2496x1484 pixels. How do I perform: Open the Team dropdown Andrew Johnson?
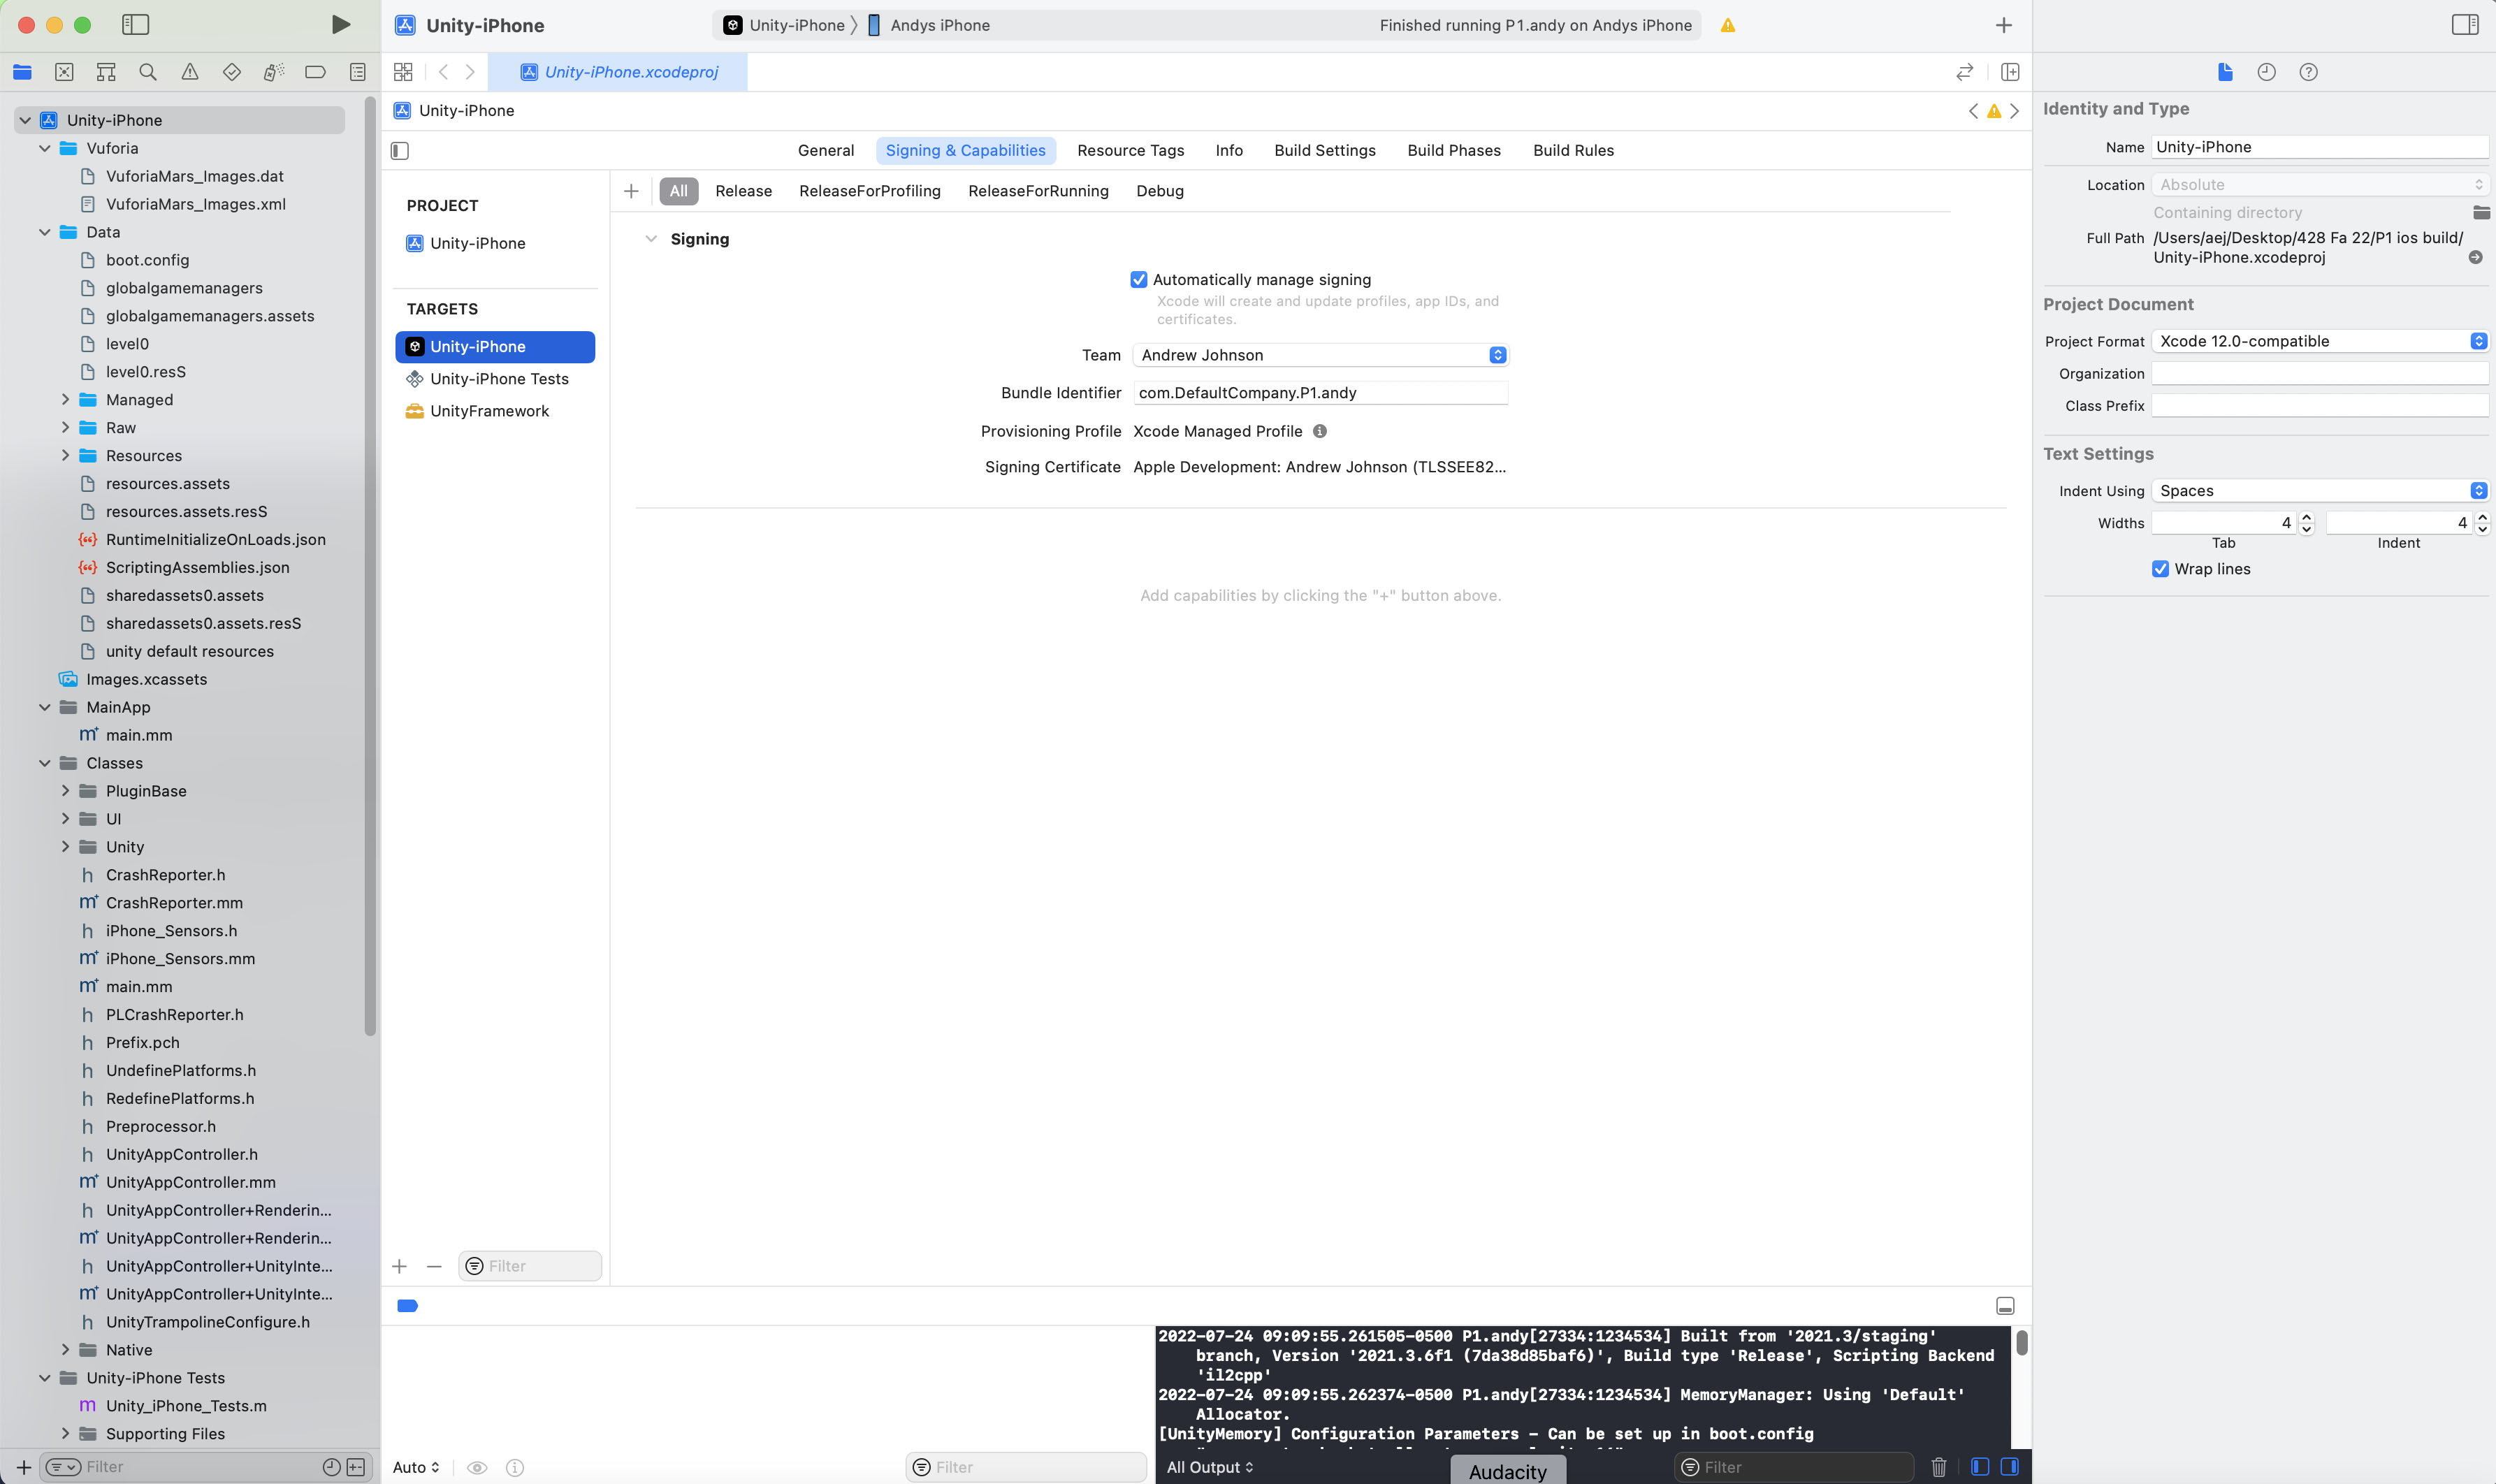(x=1320, y=355)
